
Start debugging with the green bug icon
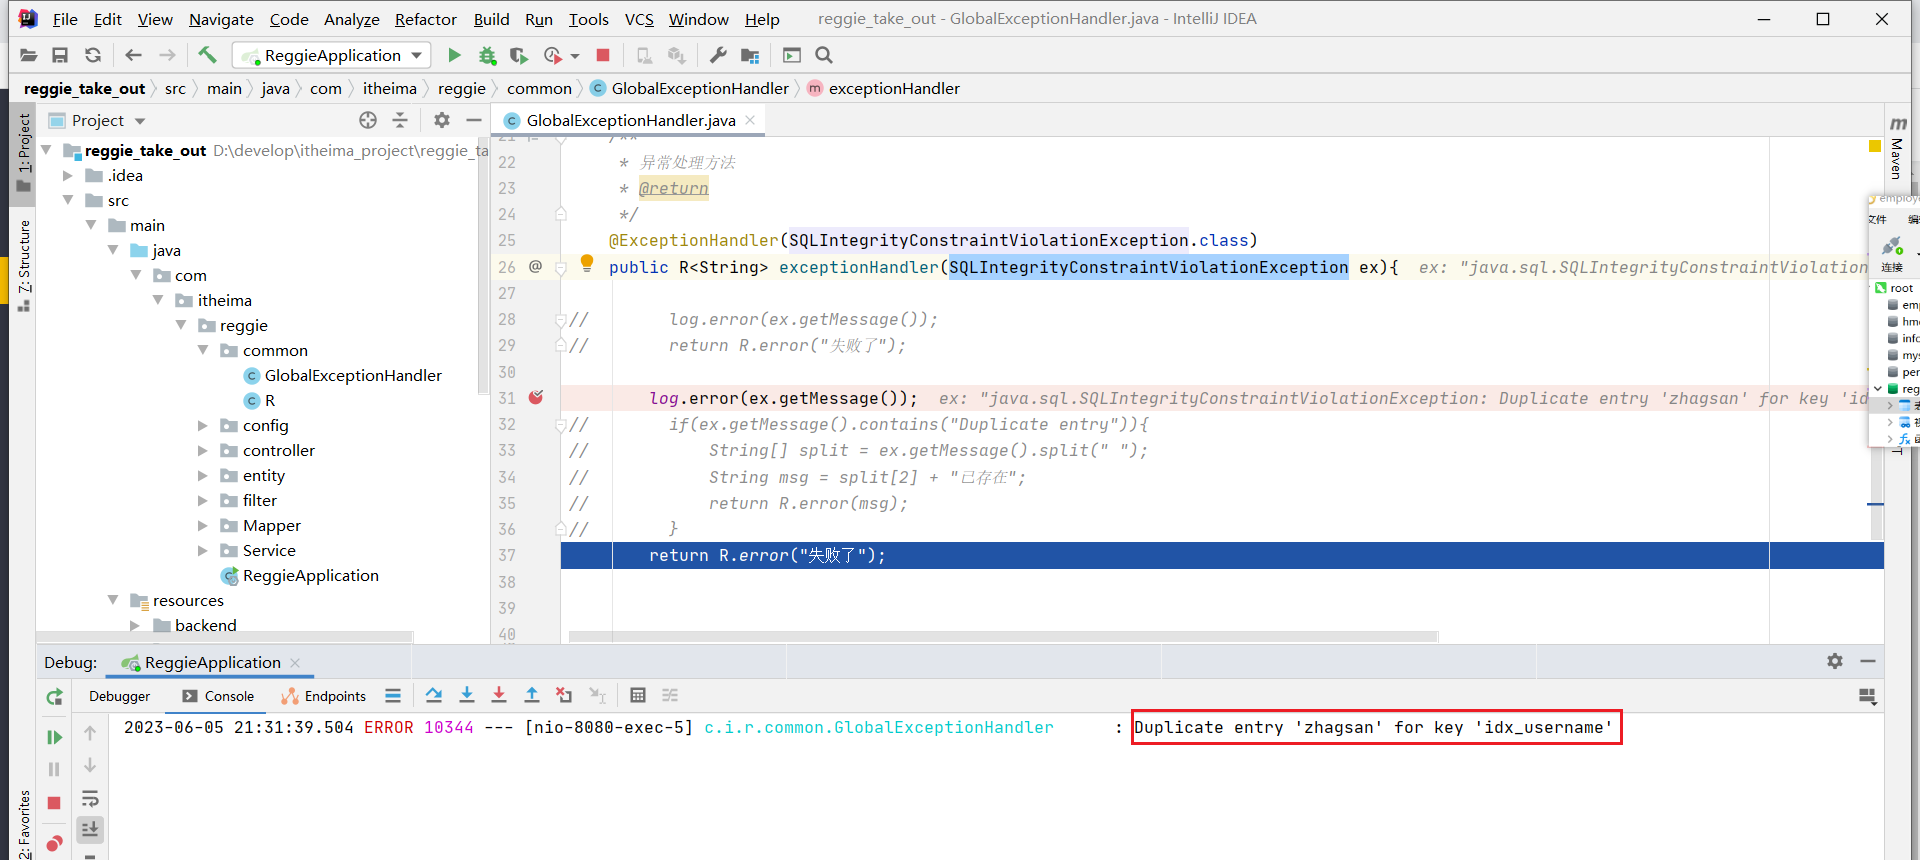[487, 55]
